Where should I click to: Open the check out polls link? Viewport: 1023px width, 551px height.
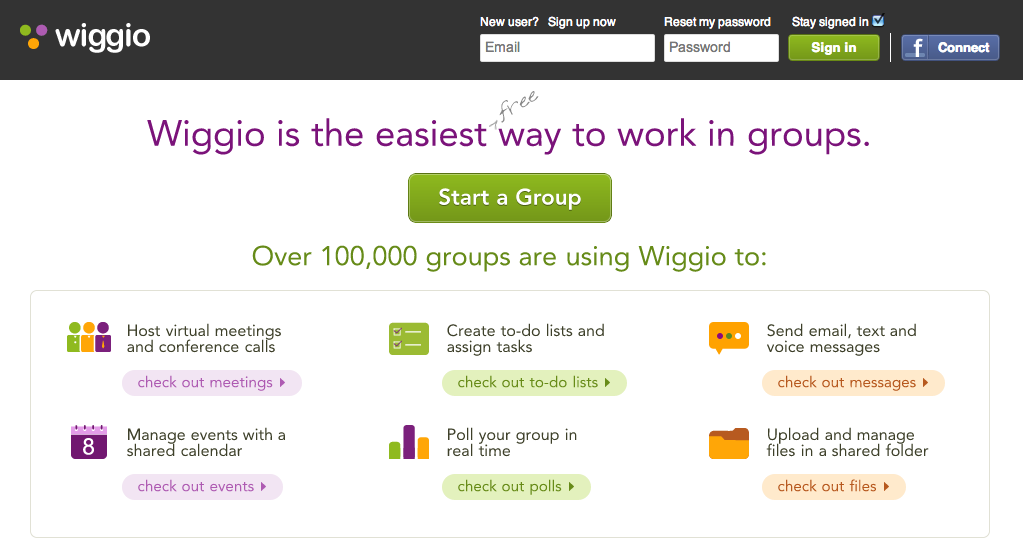click(x=516, y=487)
